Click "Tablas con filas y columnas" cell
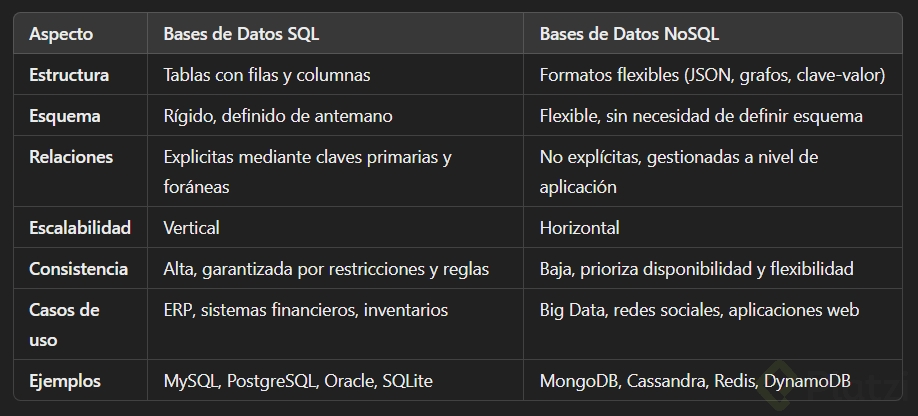918x416 pixels. [x=267, y=75]
